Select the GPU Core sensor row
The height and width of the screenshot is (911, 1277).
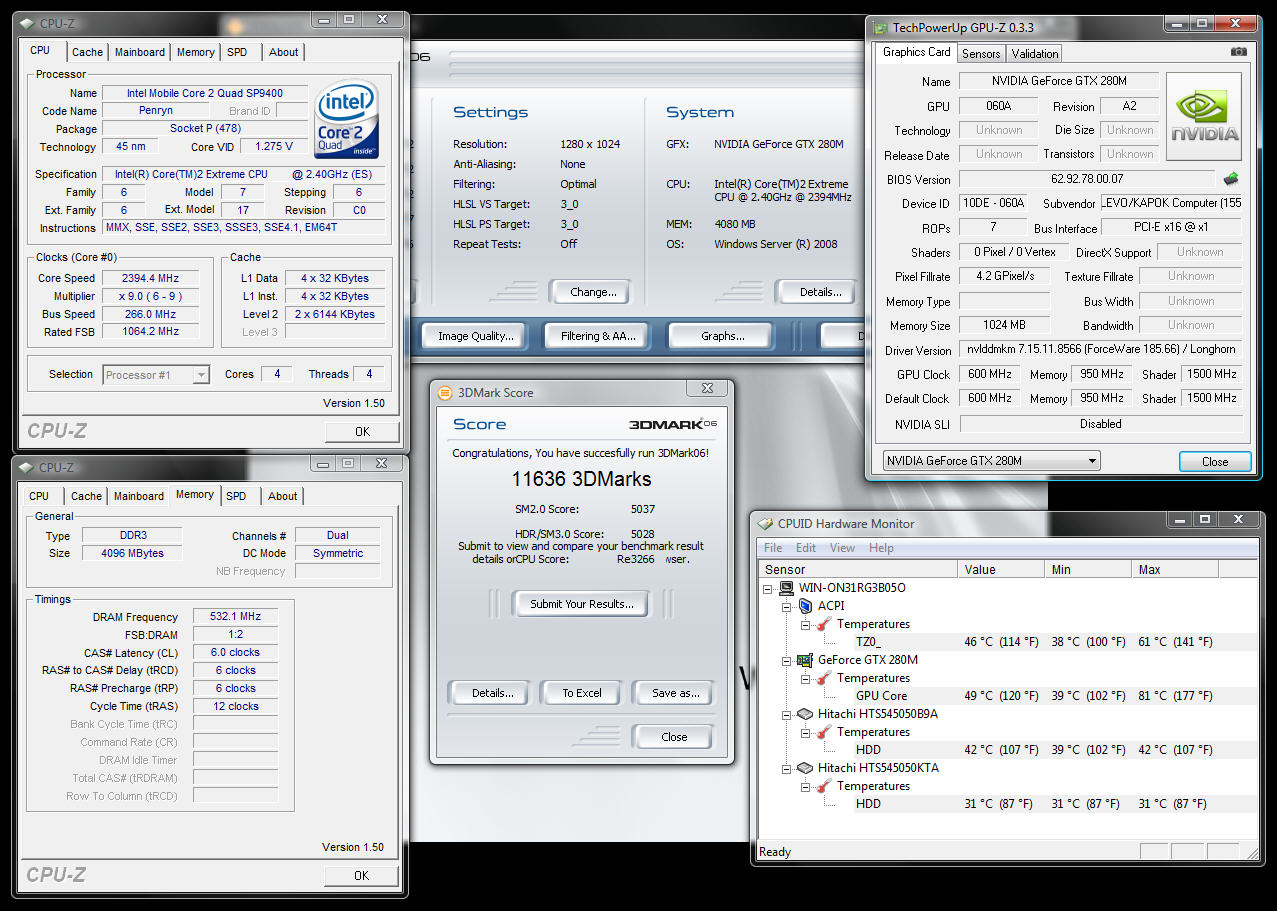1008,696
